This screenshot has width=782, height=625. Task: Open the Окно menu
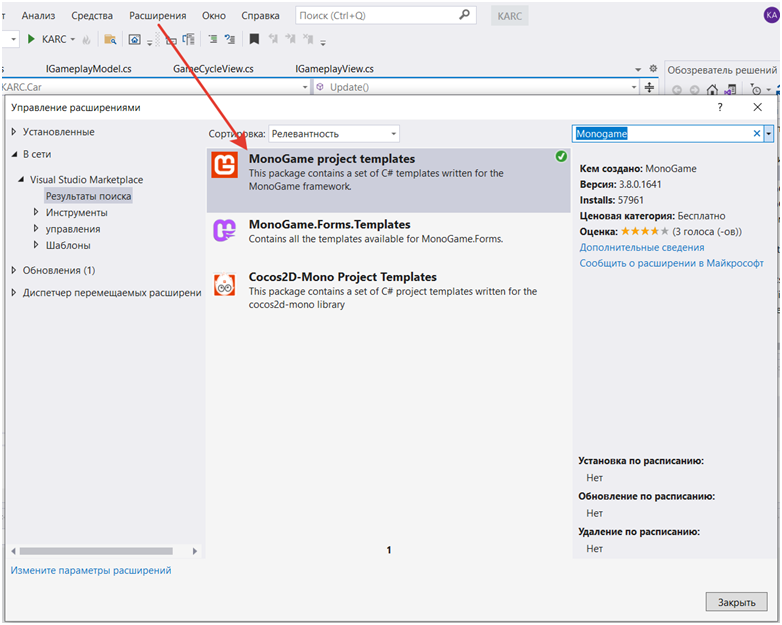click(214, 15)
